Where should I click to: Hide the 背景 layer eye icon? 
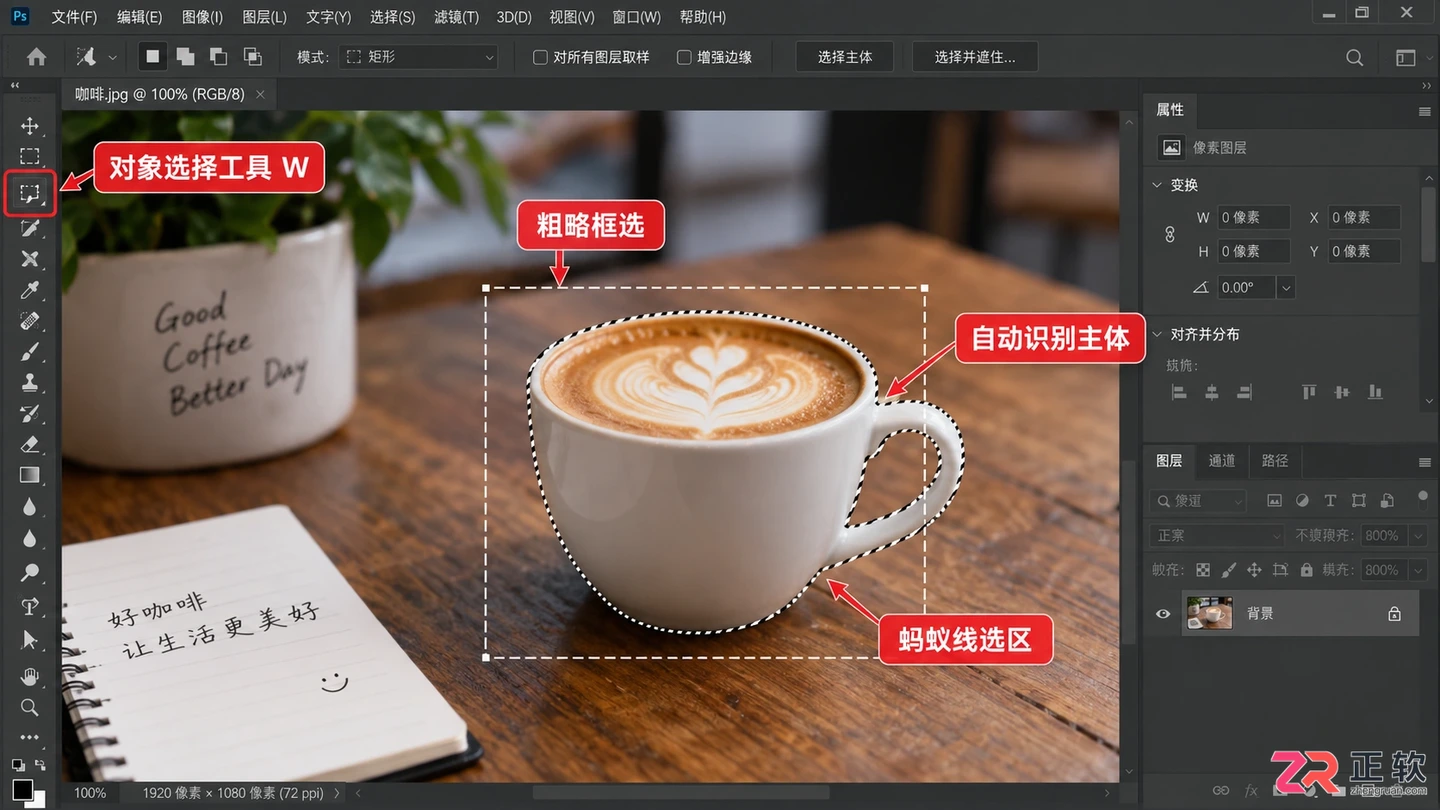[1162, 614]
